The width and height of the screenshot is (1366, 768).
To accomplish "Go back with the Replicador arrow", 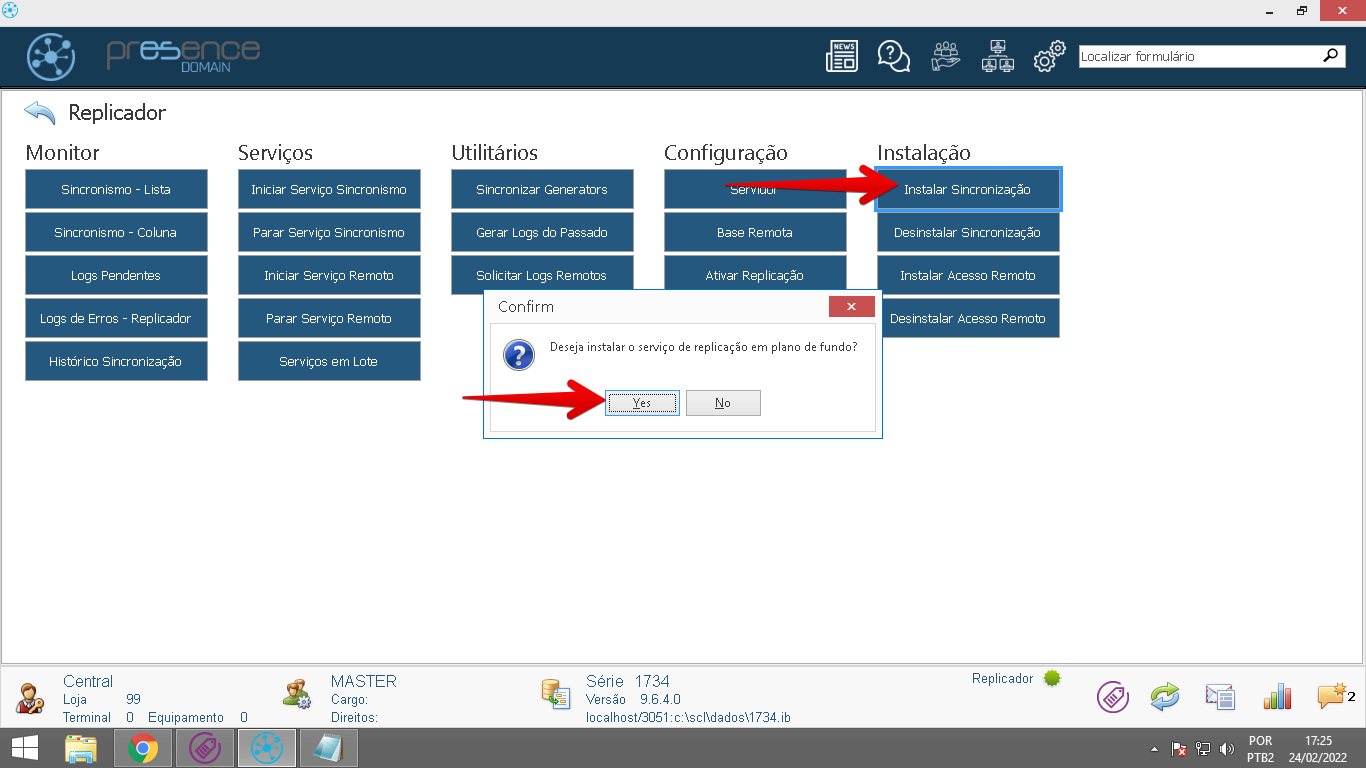I will [40, 112].
